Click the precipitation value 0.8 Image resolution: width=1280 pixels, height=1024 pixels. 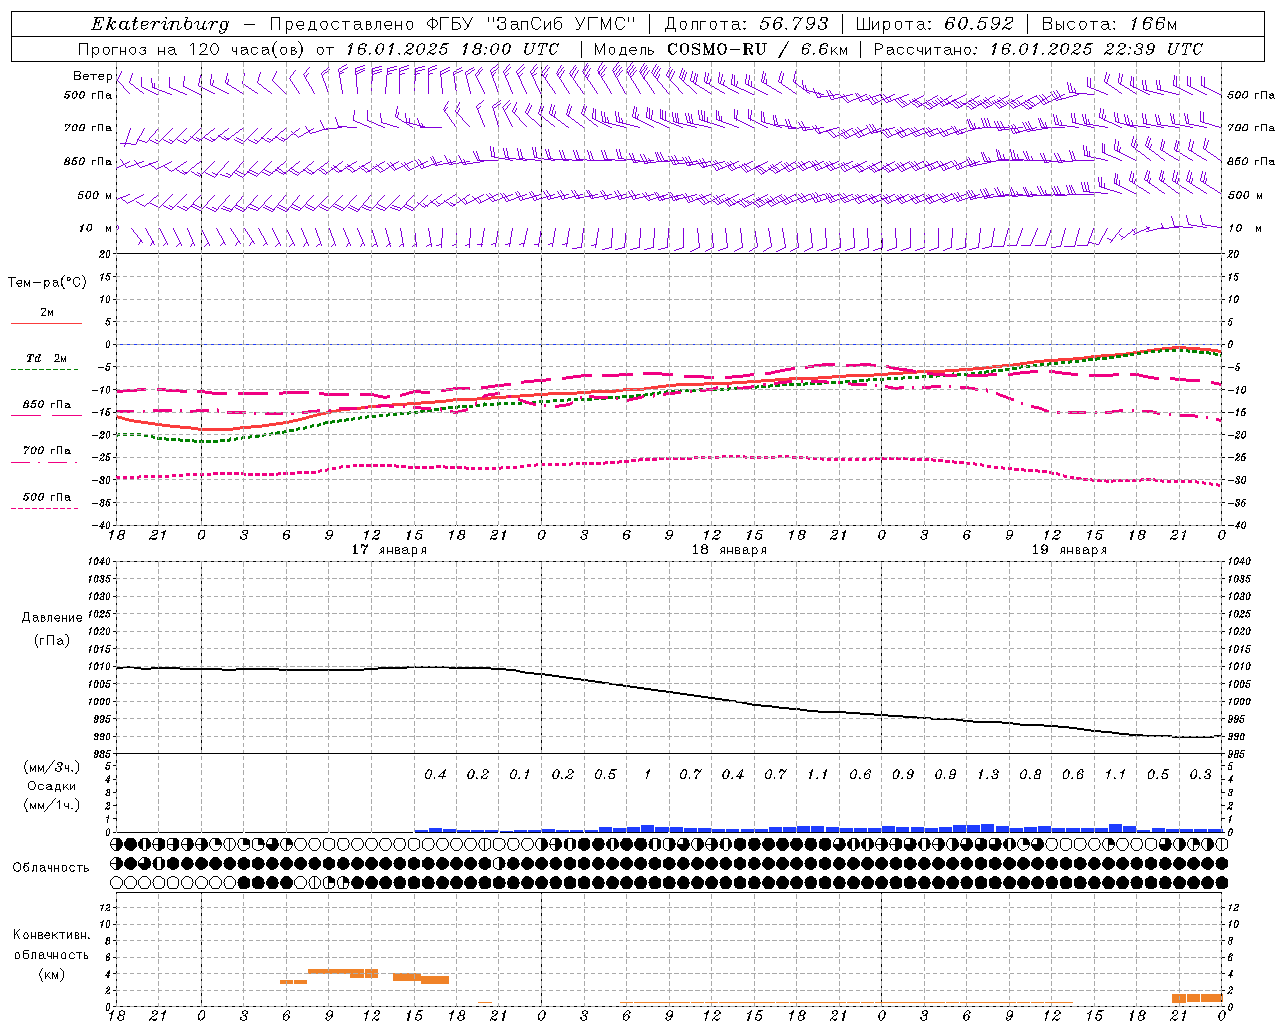pos(1030,775)
